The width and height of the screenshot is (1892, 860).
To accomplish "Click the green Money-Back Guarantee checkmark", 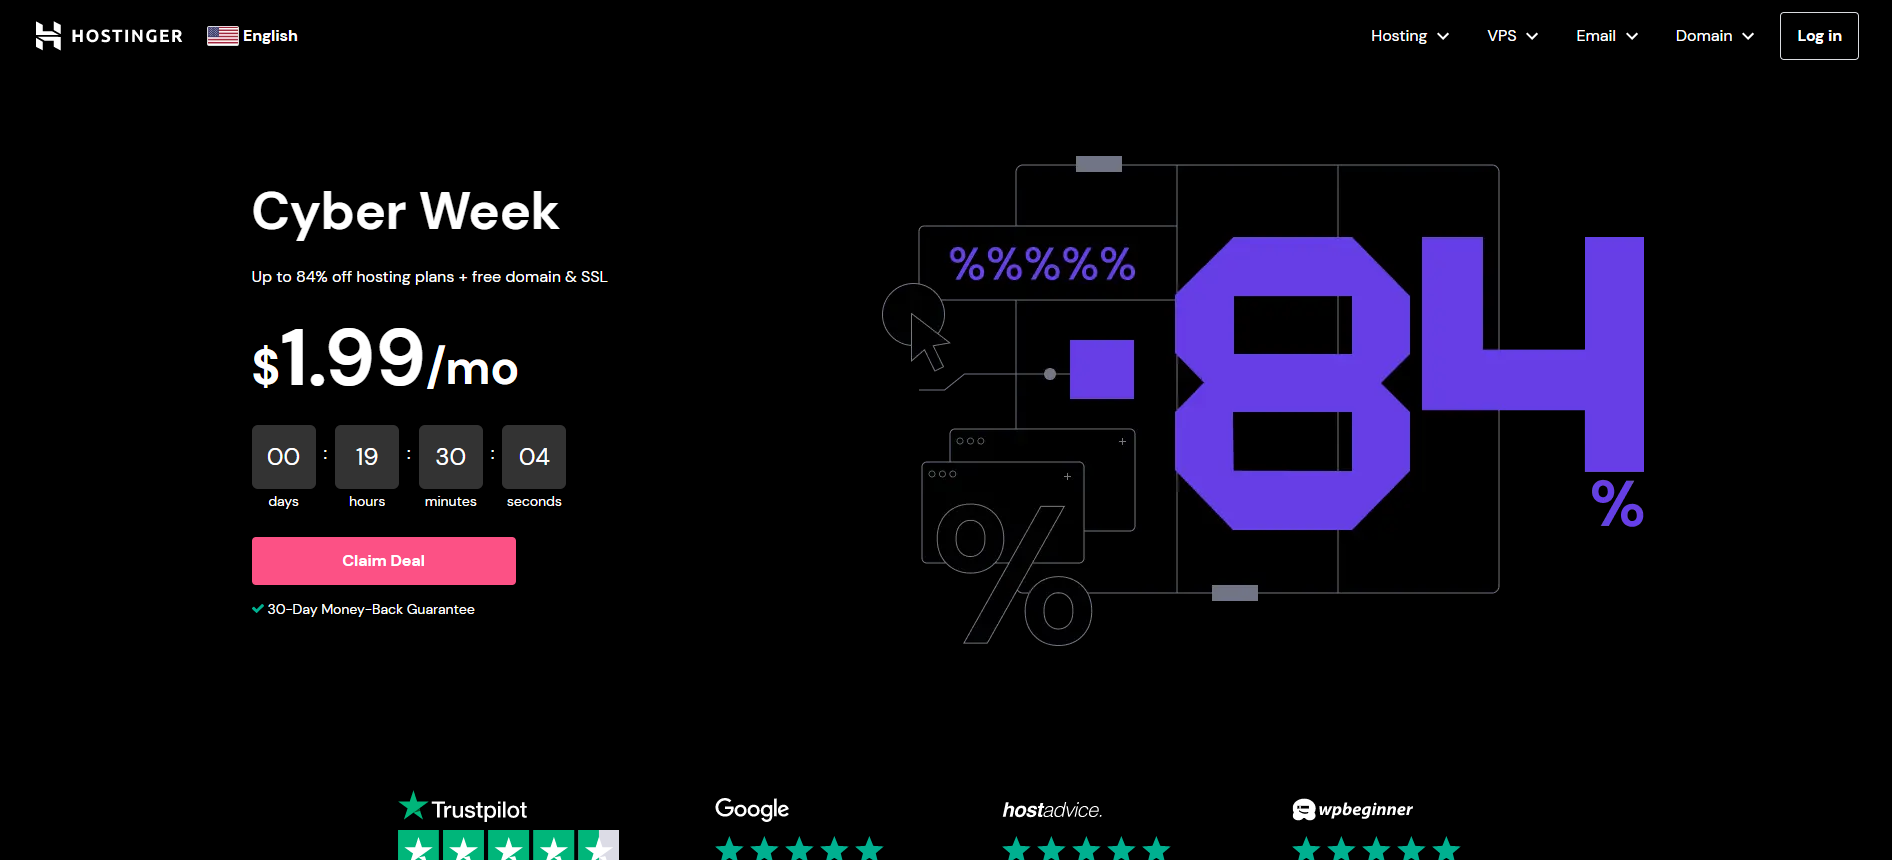I will [258, 609].
